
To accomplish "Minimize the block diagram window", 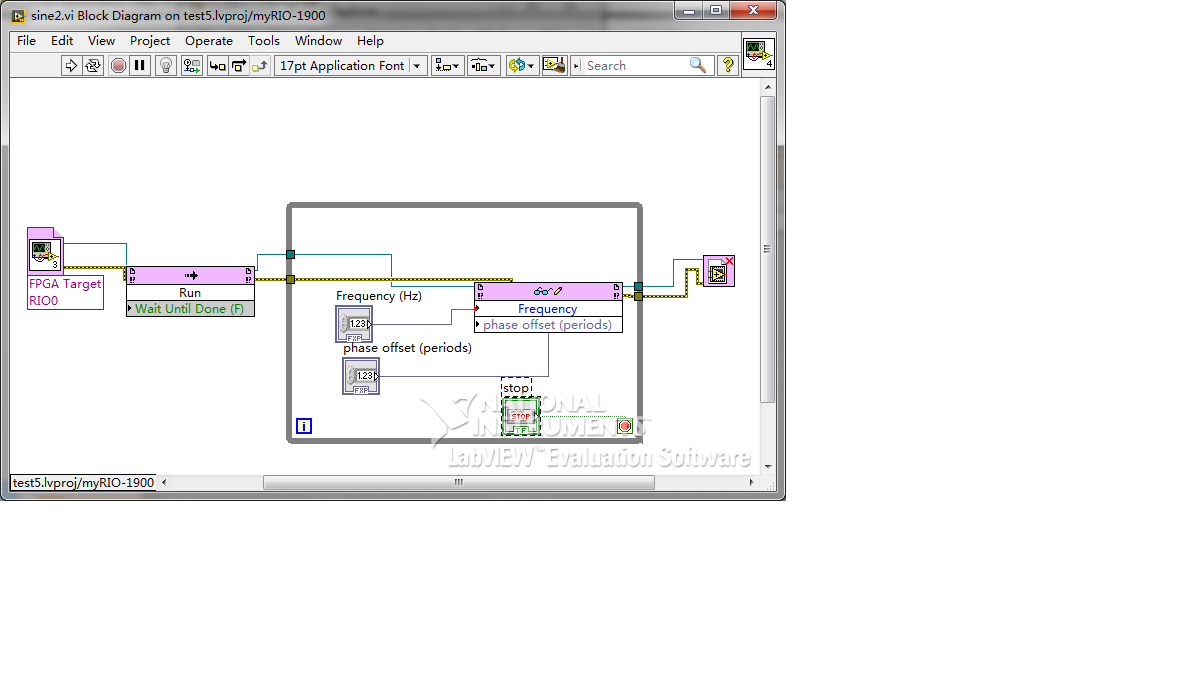I will 689,11.
